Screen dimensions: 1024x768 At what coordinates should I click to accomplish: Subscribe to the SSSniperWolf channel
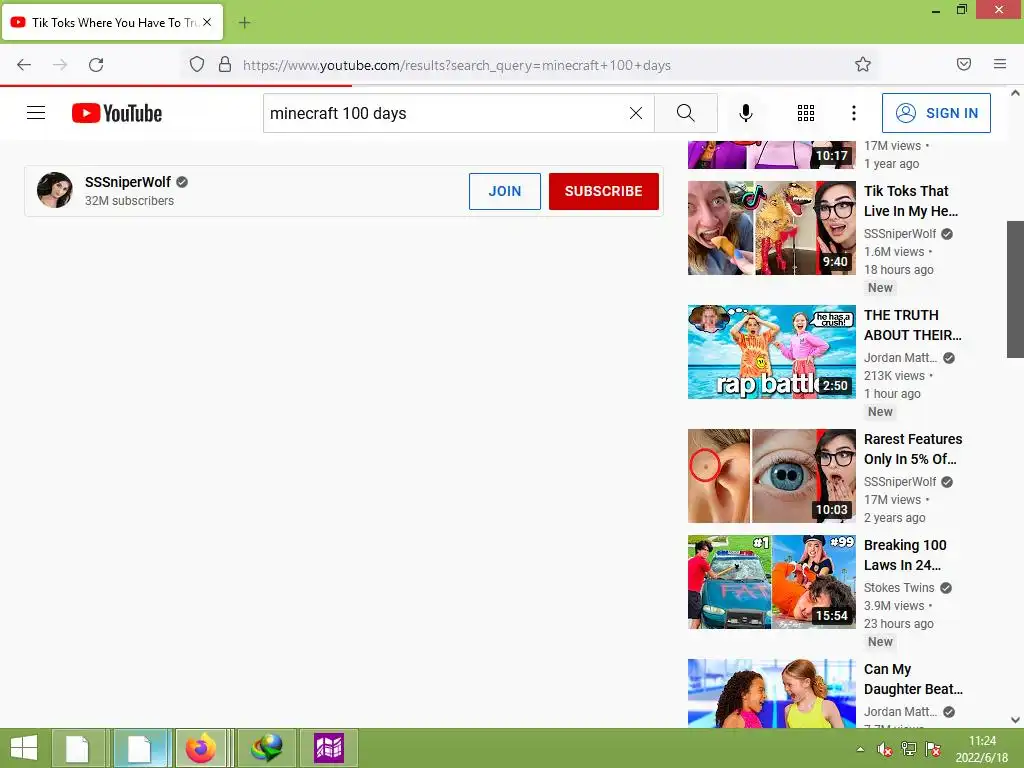603,191
